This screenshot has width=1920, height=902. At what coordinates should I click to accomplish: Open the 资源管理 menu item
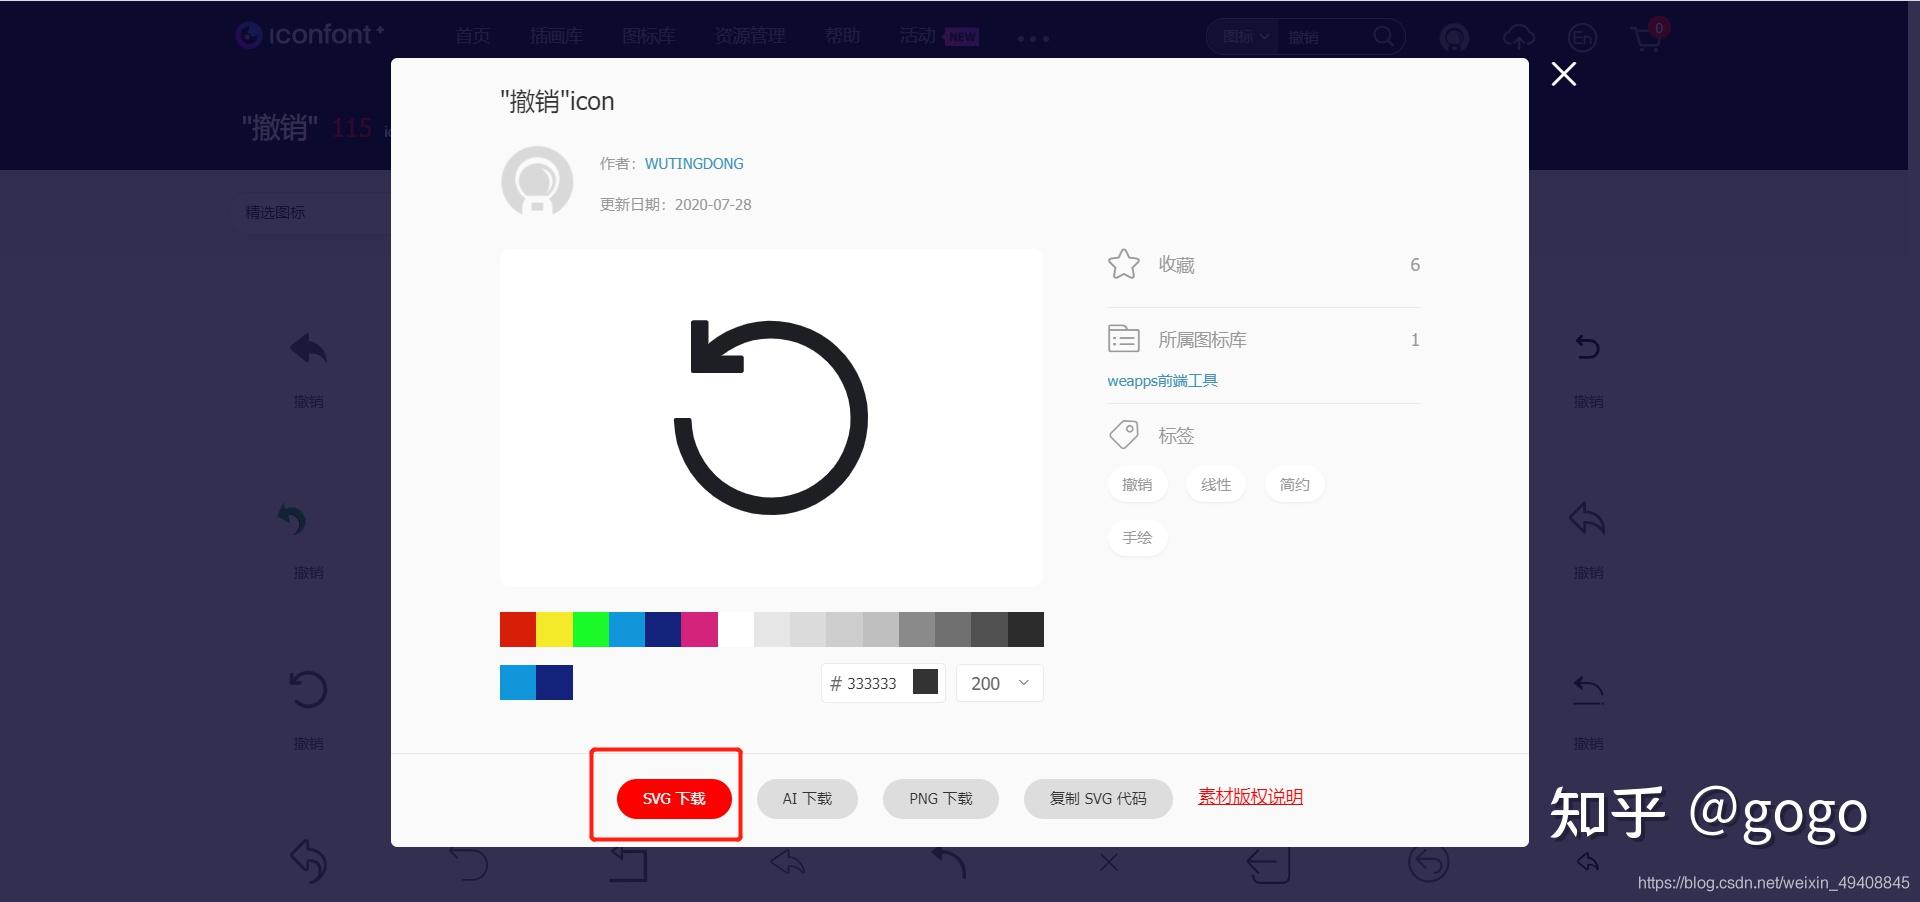tap(749, 35)
